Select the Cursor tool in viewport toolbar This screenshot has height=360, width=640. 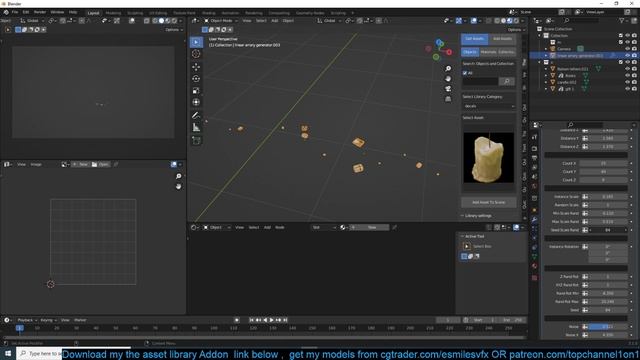pos(196,54)
